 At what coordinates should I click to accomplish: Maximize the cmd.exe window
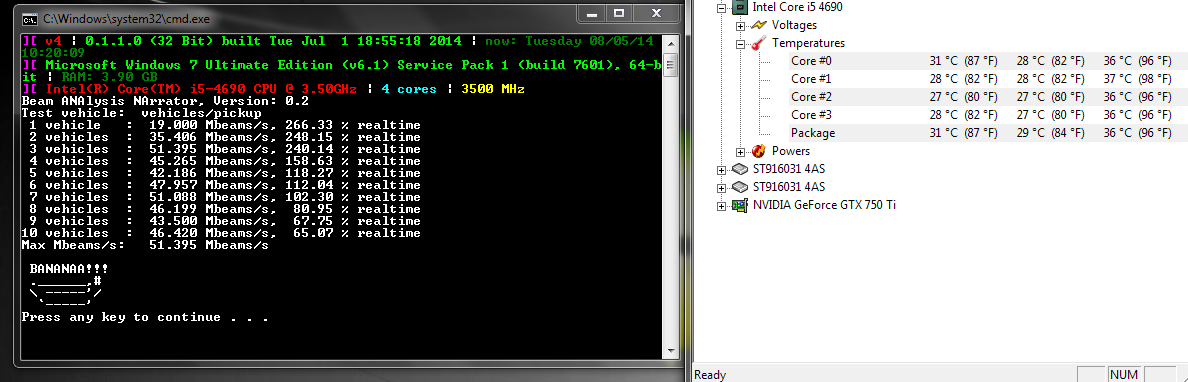click(619, 13)
